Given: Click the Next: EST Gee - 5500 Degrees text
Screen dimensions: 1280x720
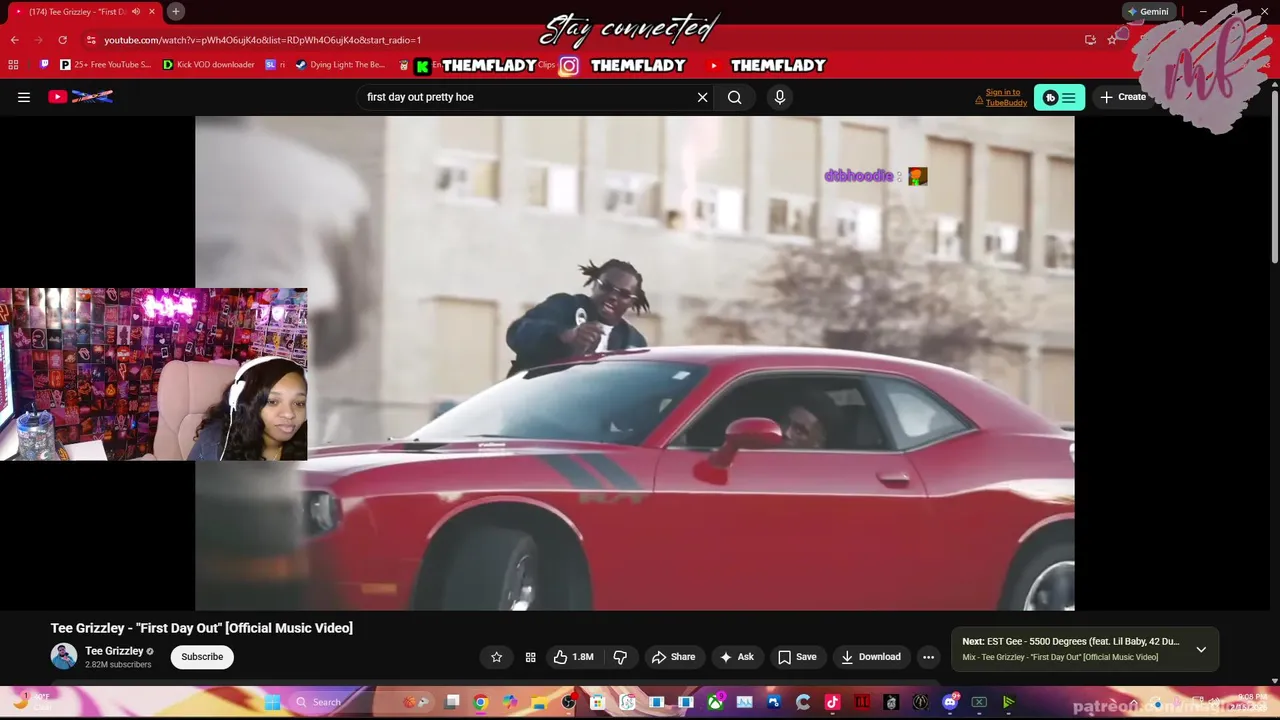Looking at the screenshot, I should tap(1071, 641).
